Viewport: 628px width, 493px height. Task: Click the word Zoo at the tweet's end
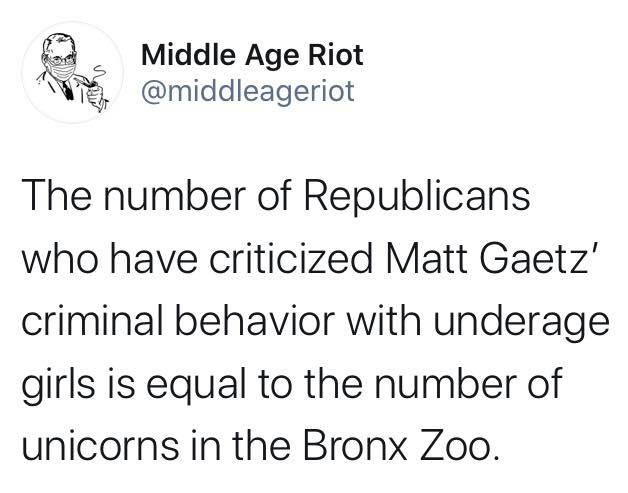[x=455, y=445]
